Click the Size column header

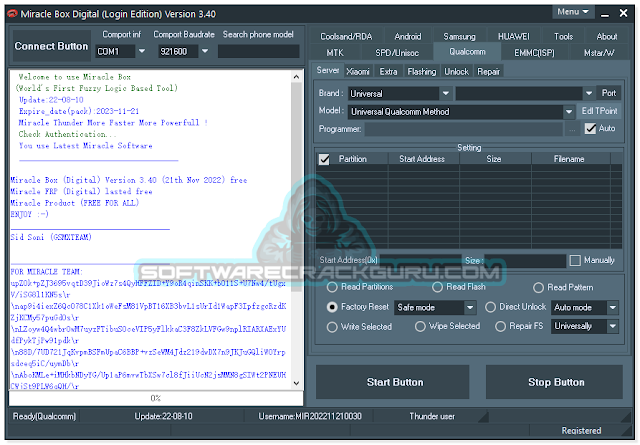click(x=494, y=159)
